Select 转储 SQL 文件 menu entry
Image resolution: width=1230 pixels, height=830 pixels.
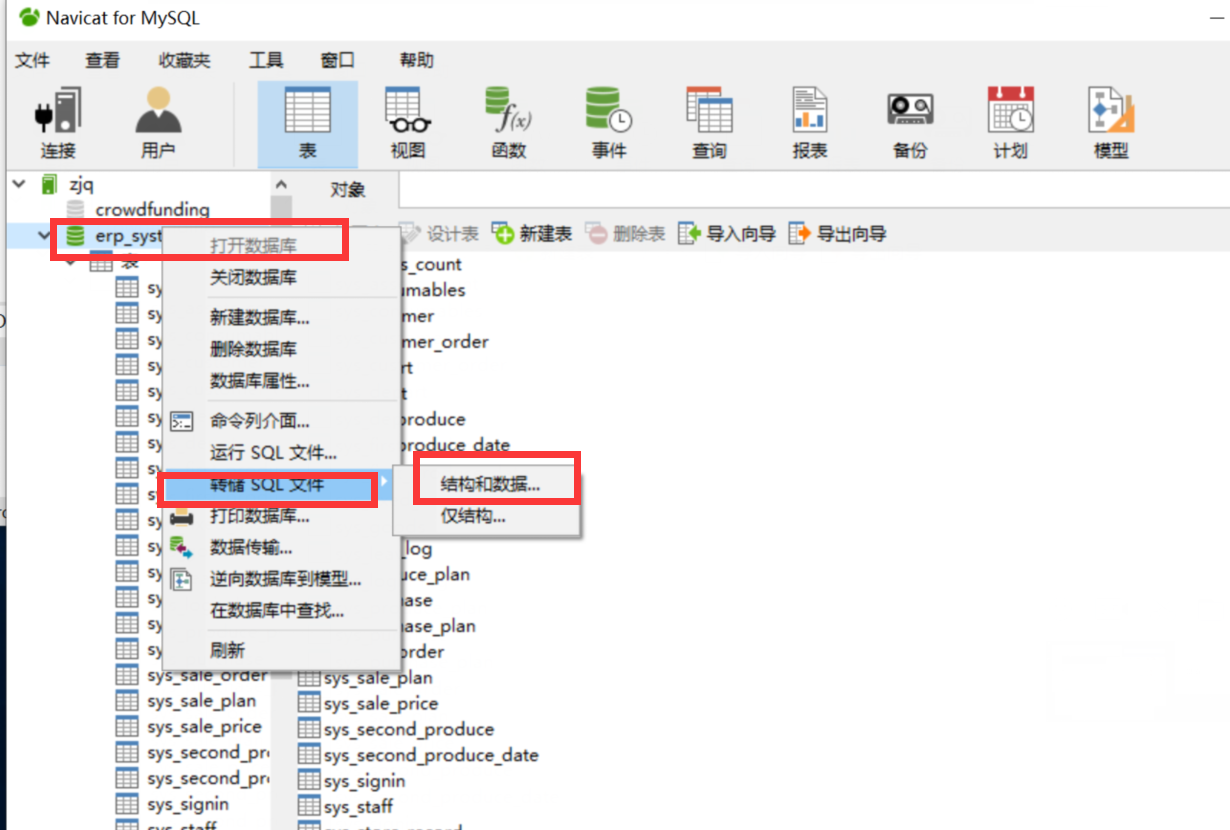coord(281,485)
